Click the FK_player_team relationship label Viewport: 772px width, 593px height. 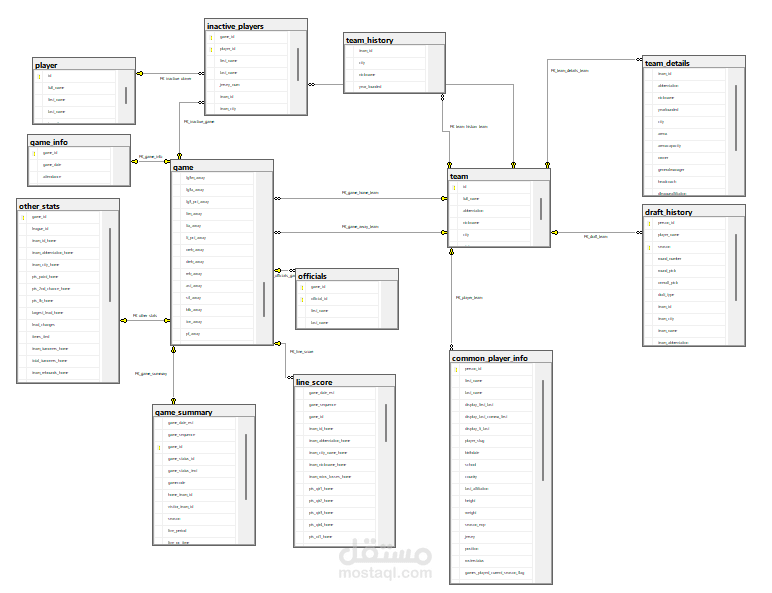[469, 297]
